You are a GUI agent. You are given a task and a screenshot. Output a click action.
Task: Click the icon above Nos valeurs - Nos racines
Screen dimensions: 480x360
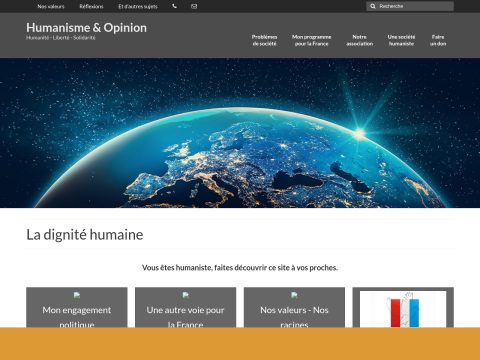point(294,295)
